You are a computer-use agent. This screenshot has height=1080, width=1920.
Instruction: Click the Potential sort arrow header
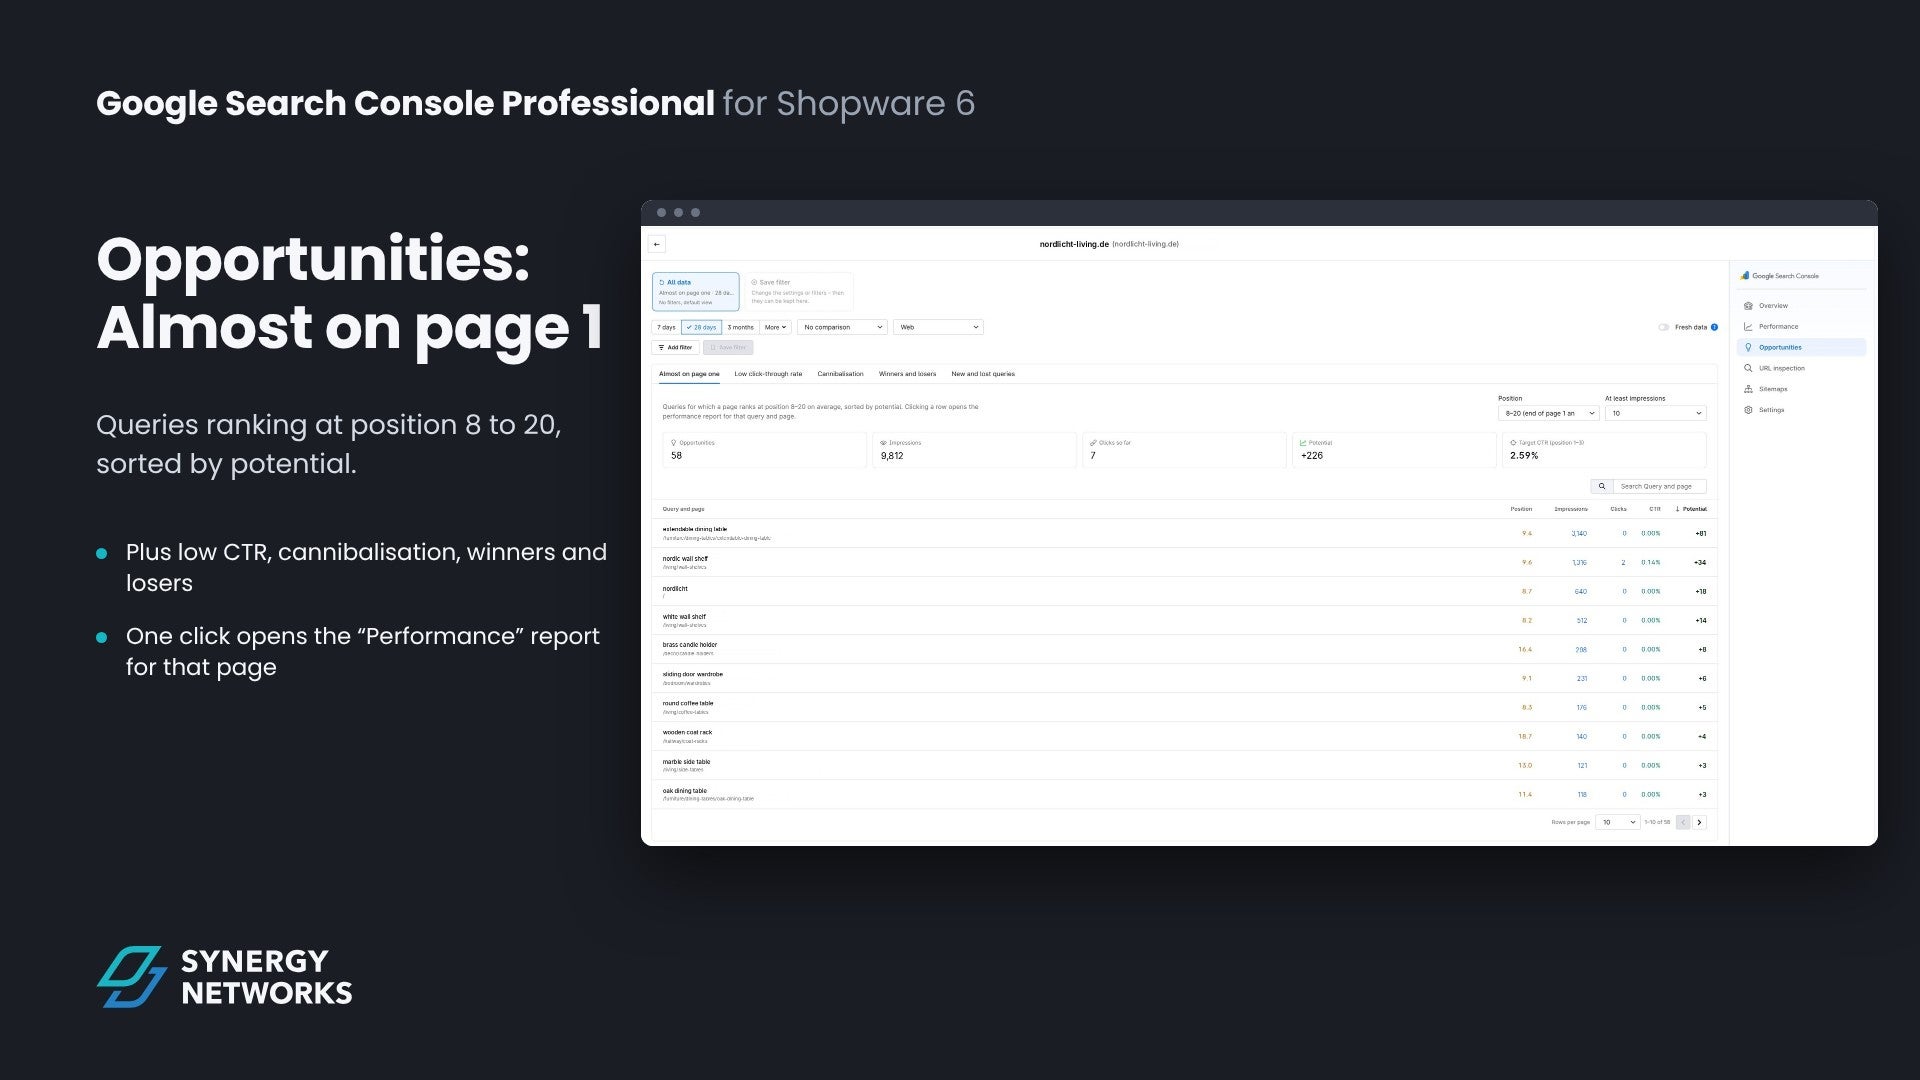(1692, 509)
